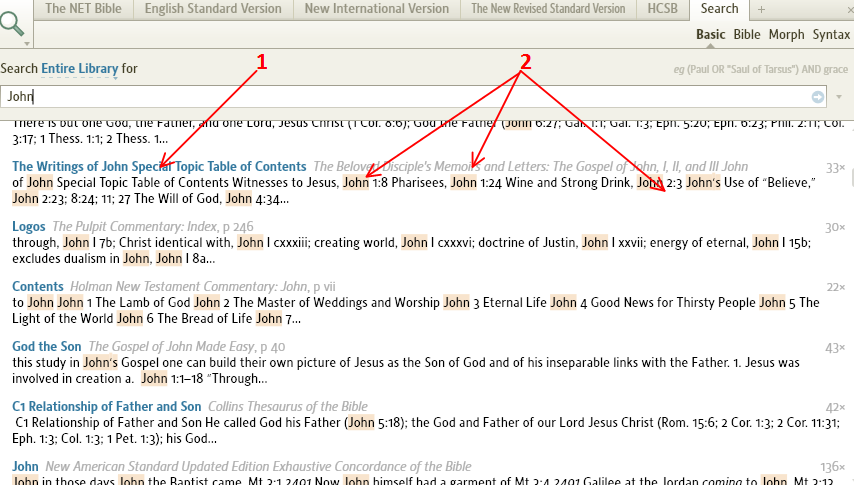Click the results scrollbar thumb
This screenshot has height=485, width=854.
pyautogui.click(x=852, y=178)
